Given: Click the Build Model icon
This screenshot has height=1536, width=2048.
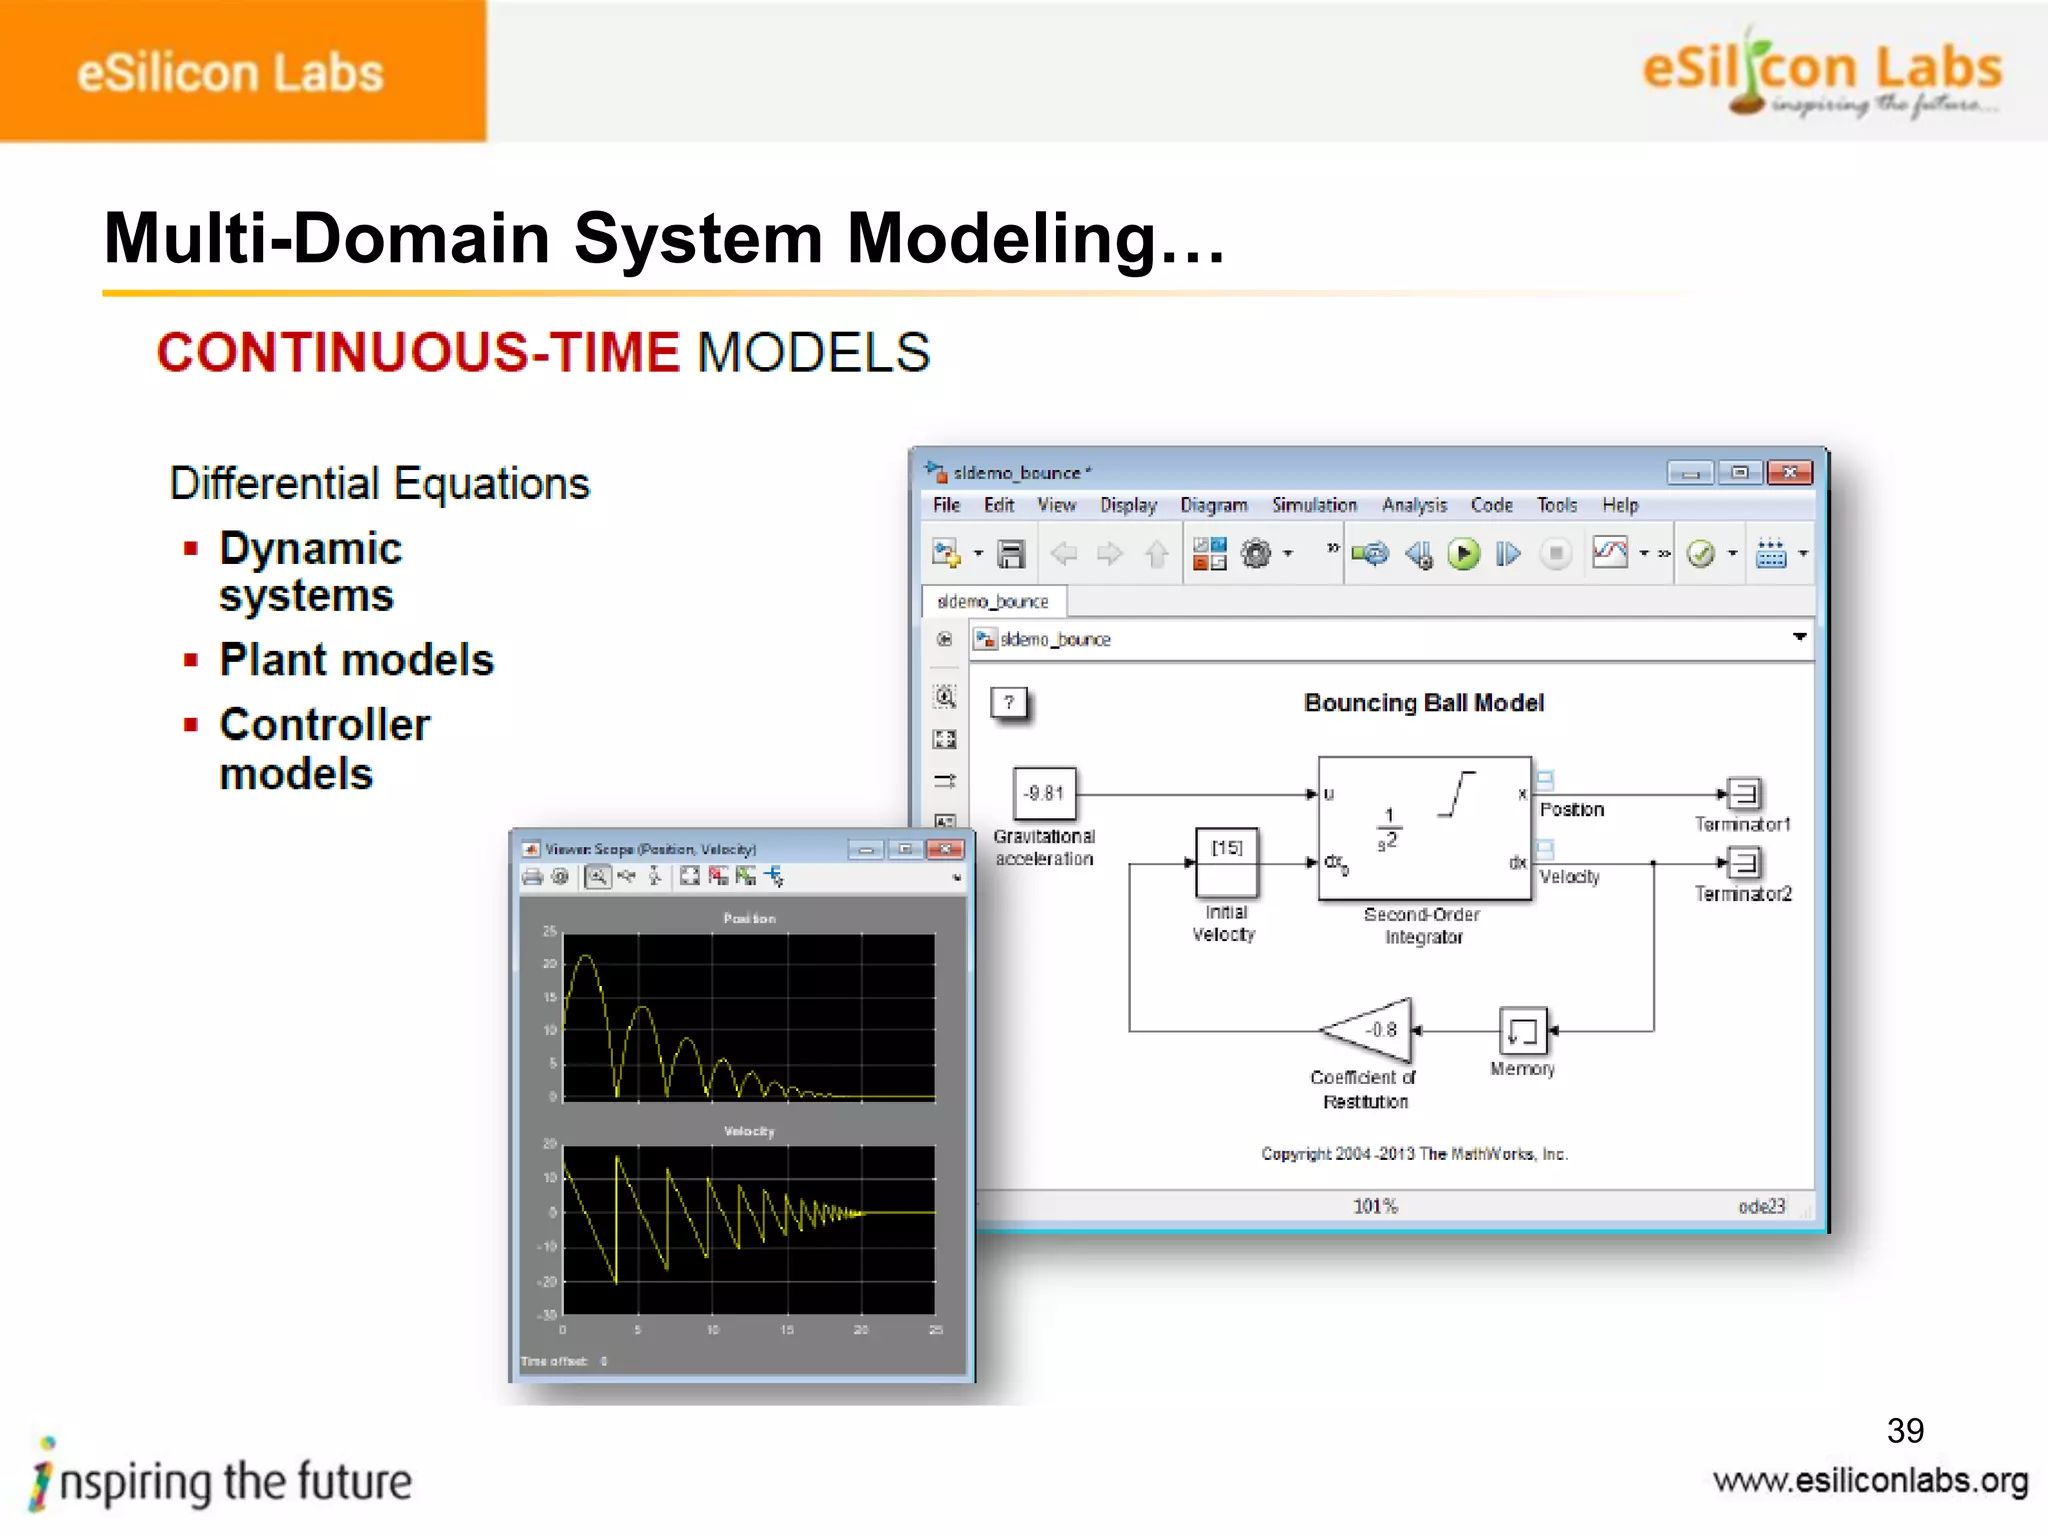Looking at the screenshot, I should [1771, 554].
